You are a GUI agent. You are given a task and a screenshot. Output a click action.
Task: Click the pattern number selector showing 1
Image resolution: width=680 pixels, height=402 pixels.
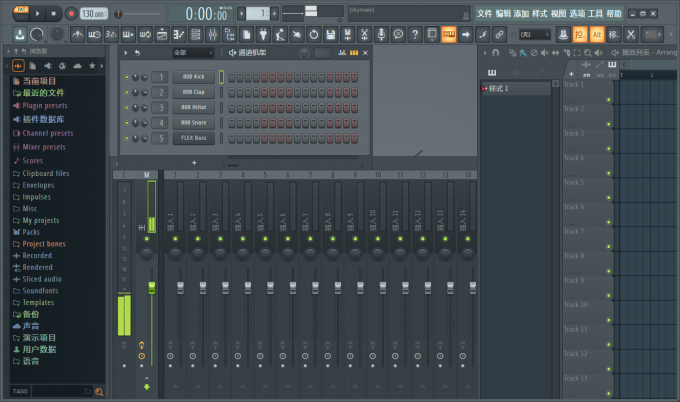coord(258,13)
